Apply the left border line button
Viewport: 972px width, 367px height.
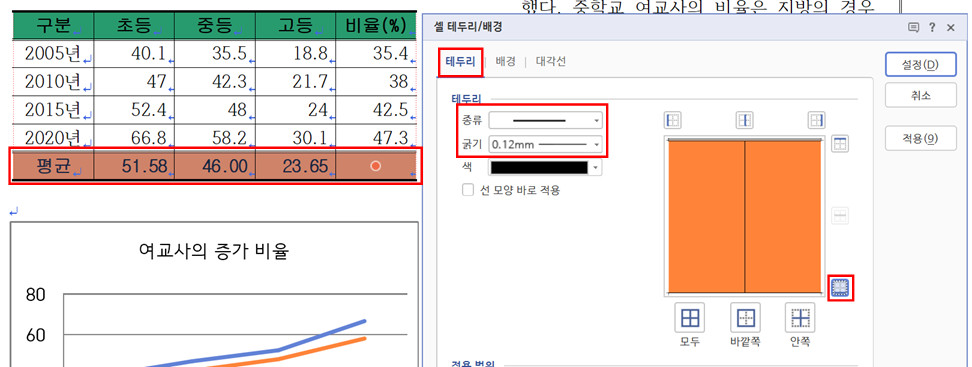pyautogui.click(x=673, y=120)
